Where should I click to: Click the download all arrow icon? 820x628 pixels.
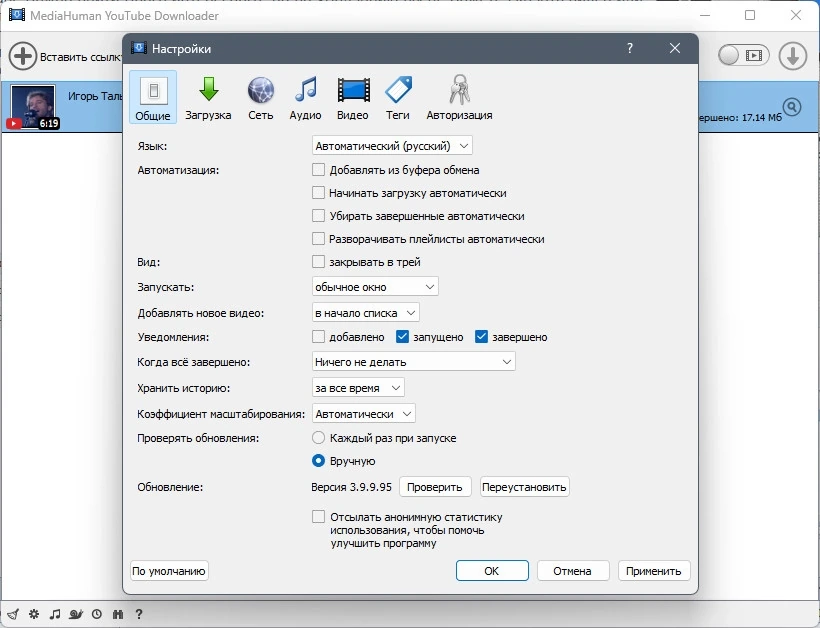click(793, 55)
